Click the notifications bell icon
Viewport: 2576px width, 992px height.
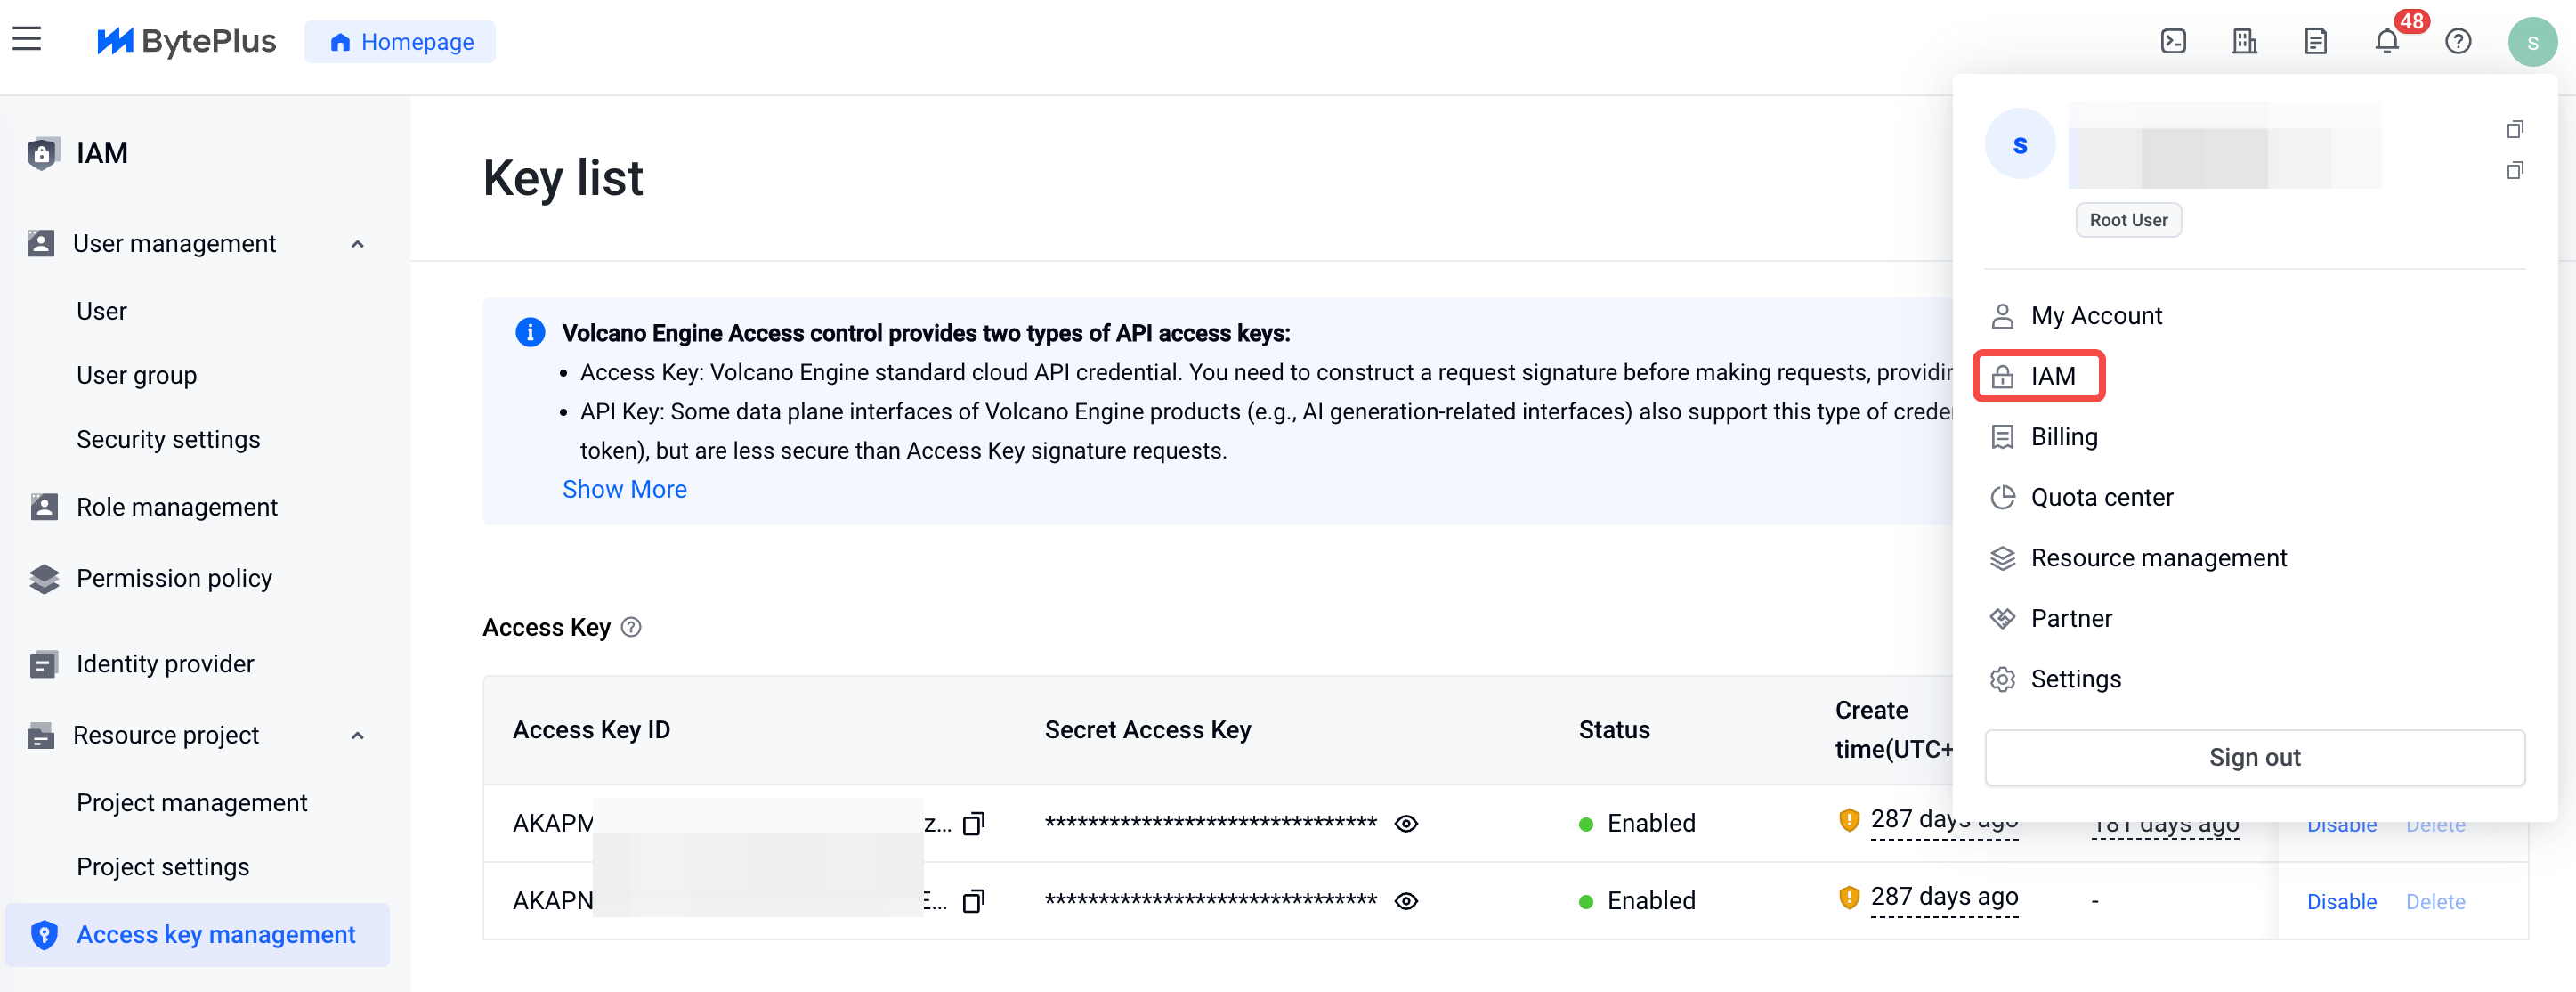(2386, 41)
